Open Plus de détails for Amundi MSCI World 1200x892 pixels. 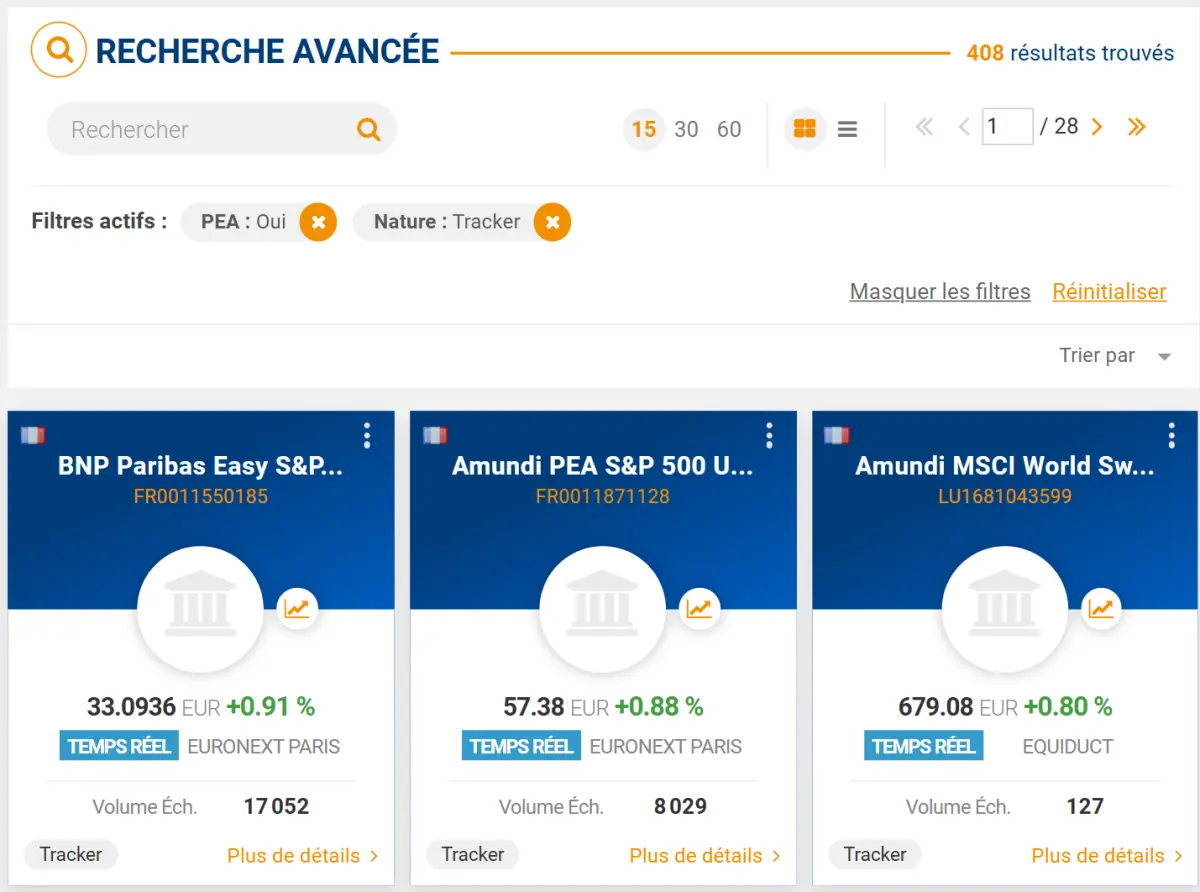(1106, 856)
